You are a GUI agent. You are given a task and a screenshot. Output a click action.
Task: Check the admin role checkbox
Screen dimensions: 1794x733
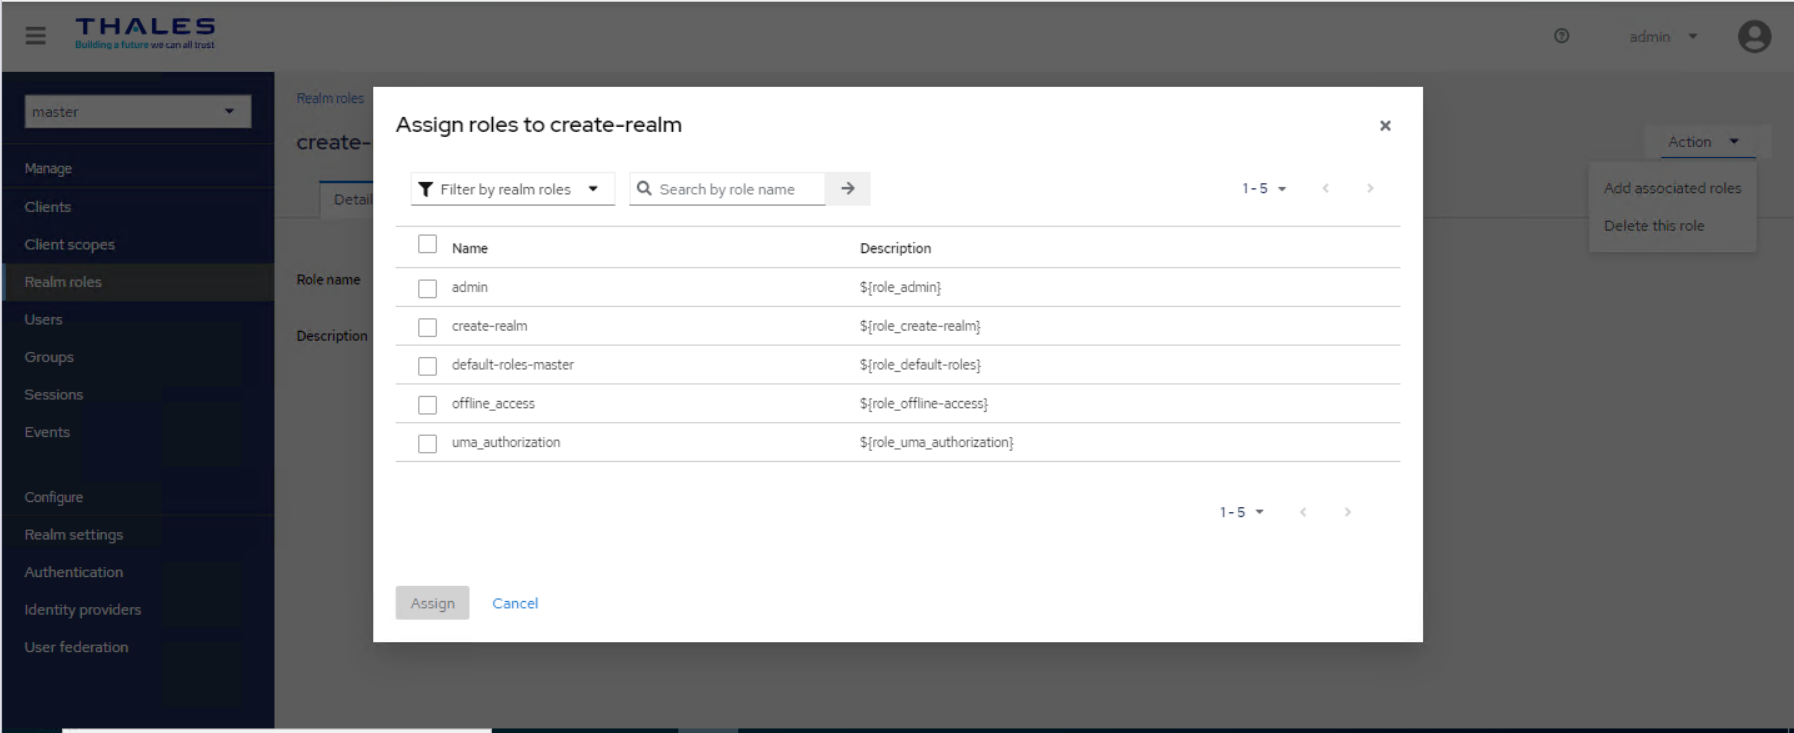click(x=428, y=289)
